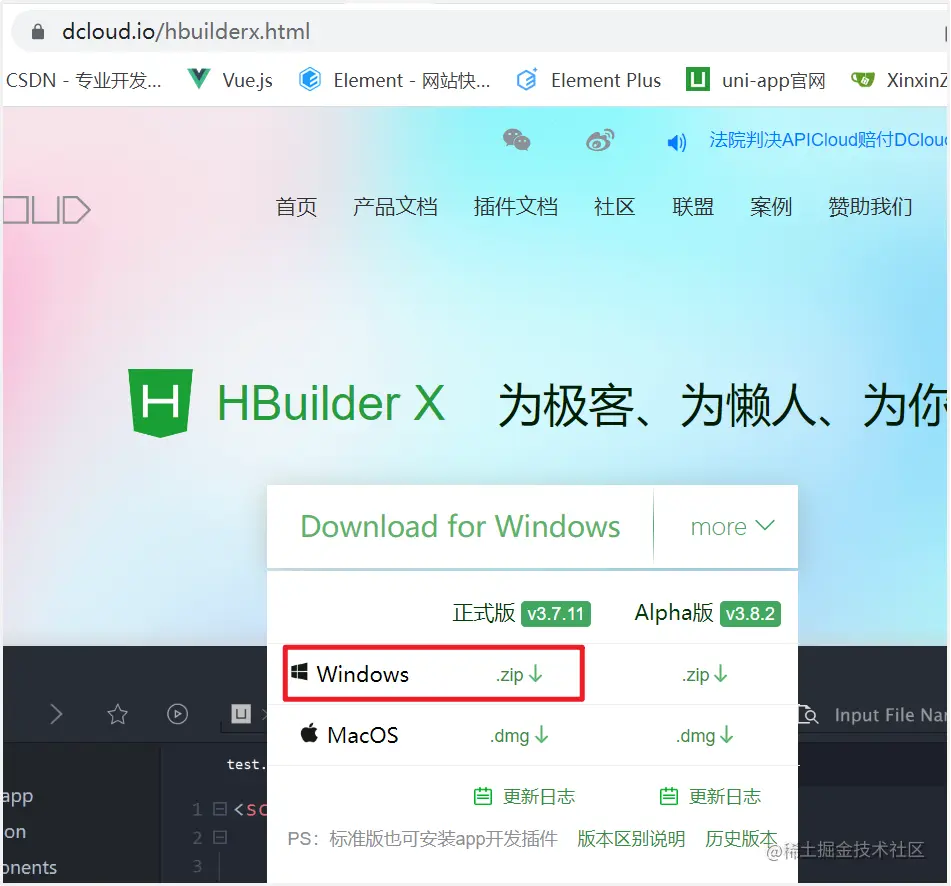Click the file search icon in editor
This screenshot has height=886, width=951.
click(x=808, y=714)
